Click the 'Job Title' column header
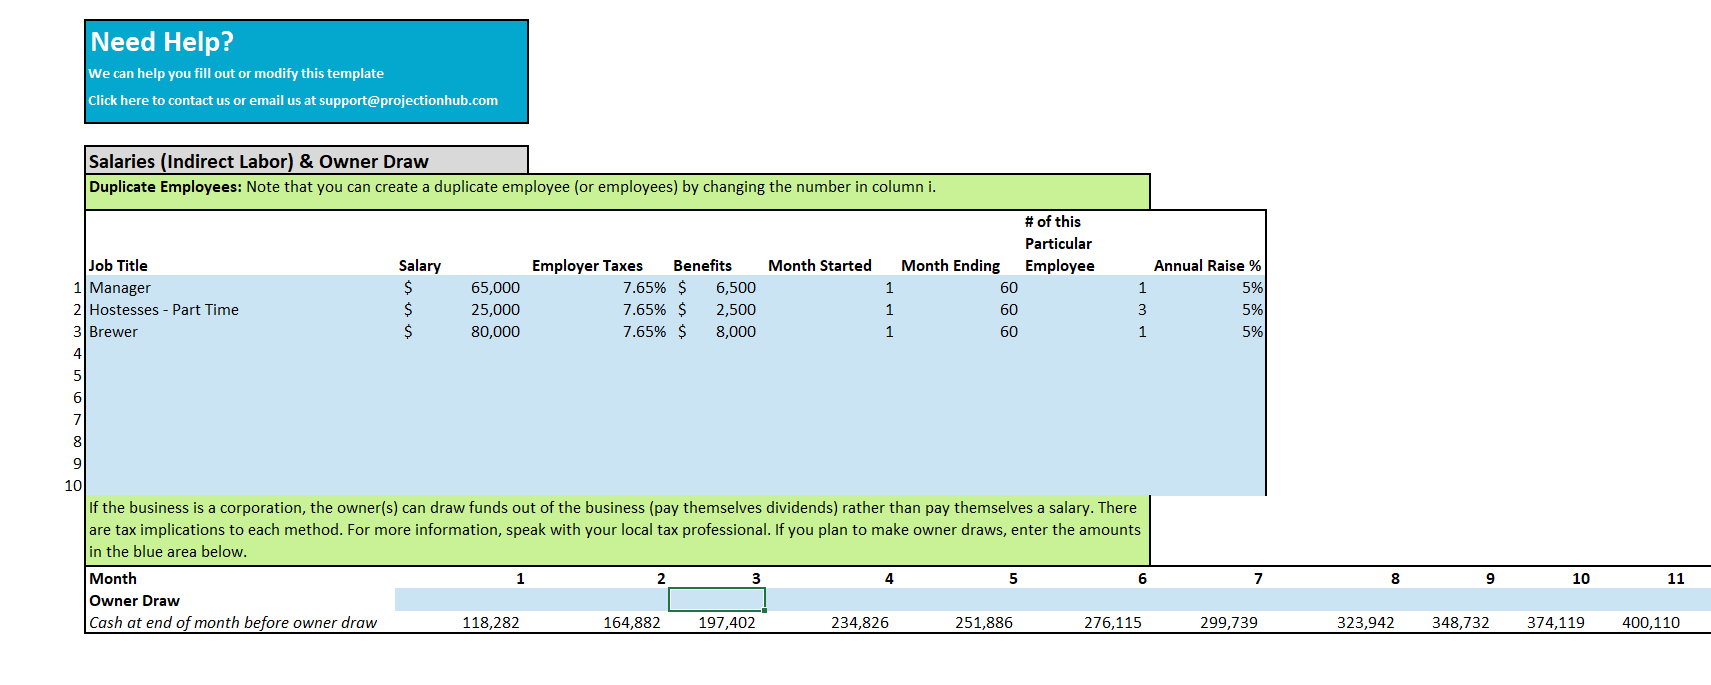Viewport: 1711px width, 685px height. [118, 266]
